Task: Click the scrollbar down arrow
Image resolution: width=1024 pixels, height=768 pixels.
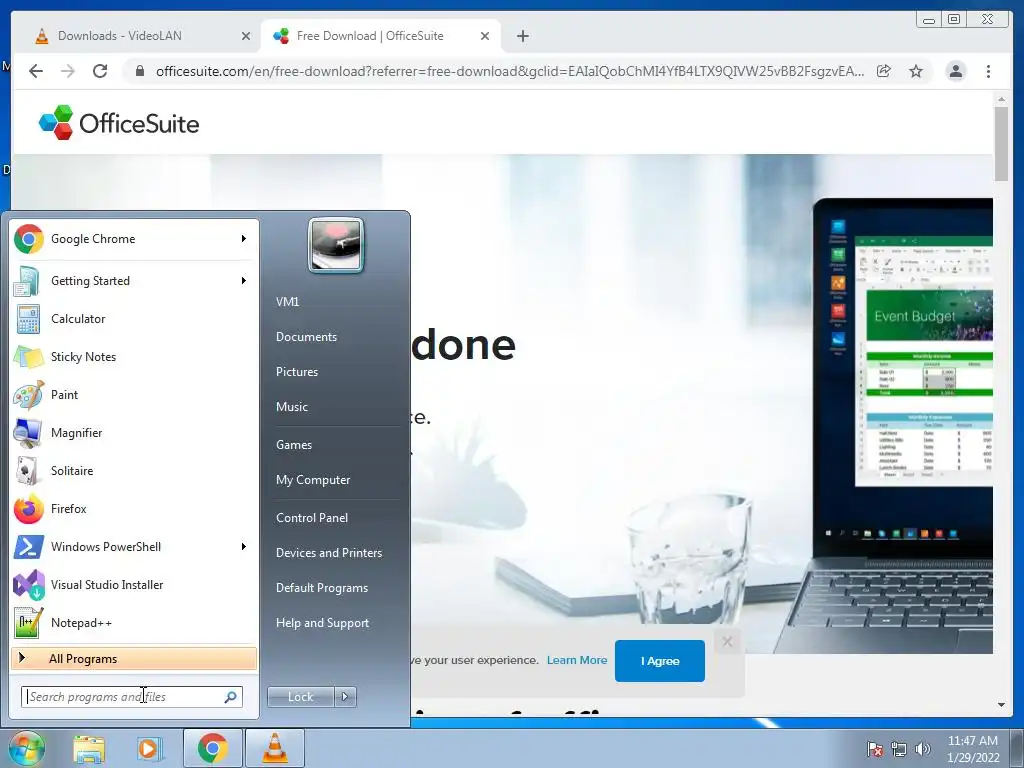Action: (1001, 705)
